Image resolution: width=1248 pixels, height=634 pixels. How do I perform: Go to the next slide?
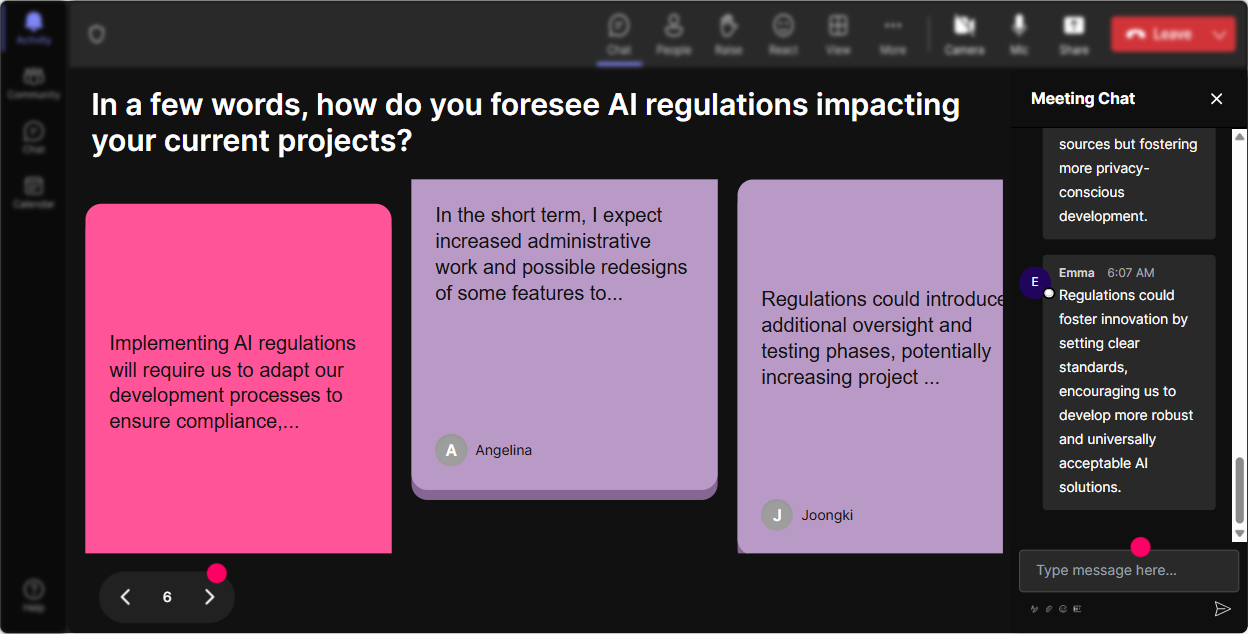(209, 597)
